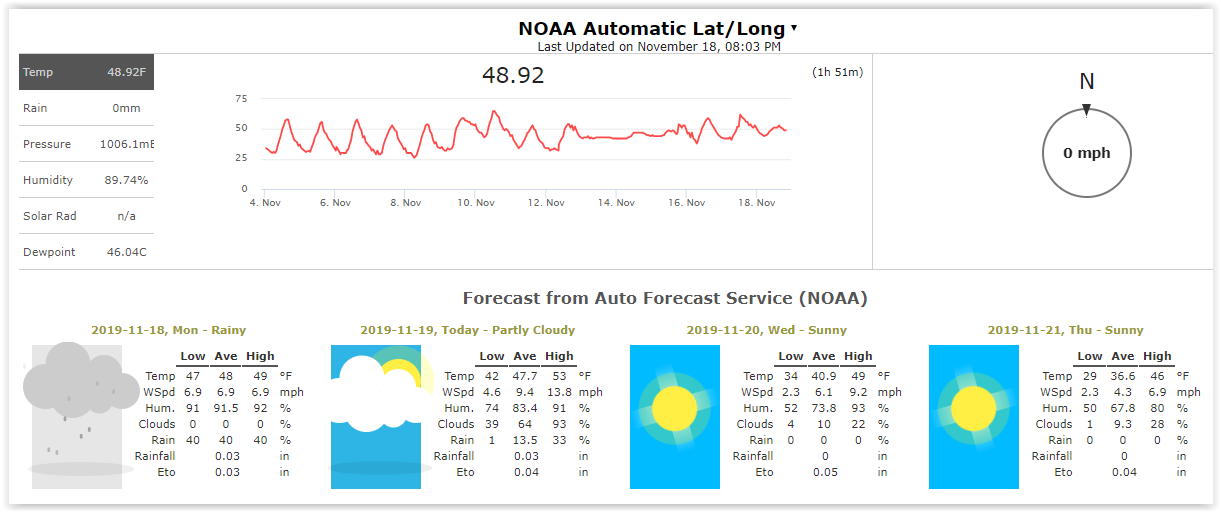Click Forecast from Auto Forecast Service heading

click(665, 298)
